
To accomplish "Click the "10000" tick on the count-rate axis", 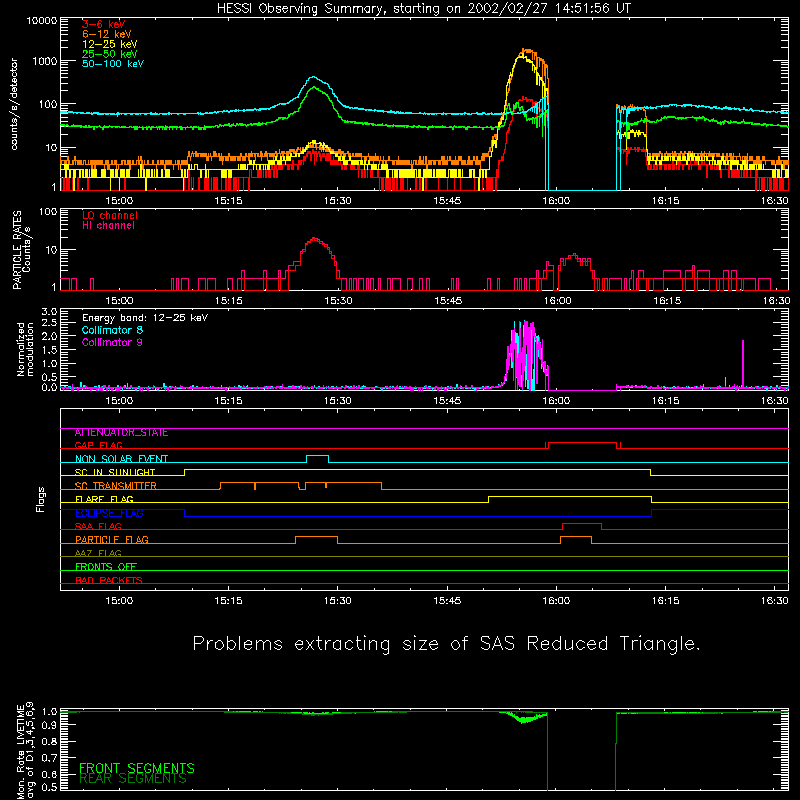I will [41, 21].
